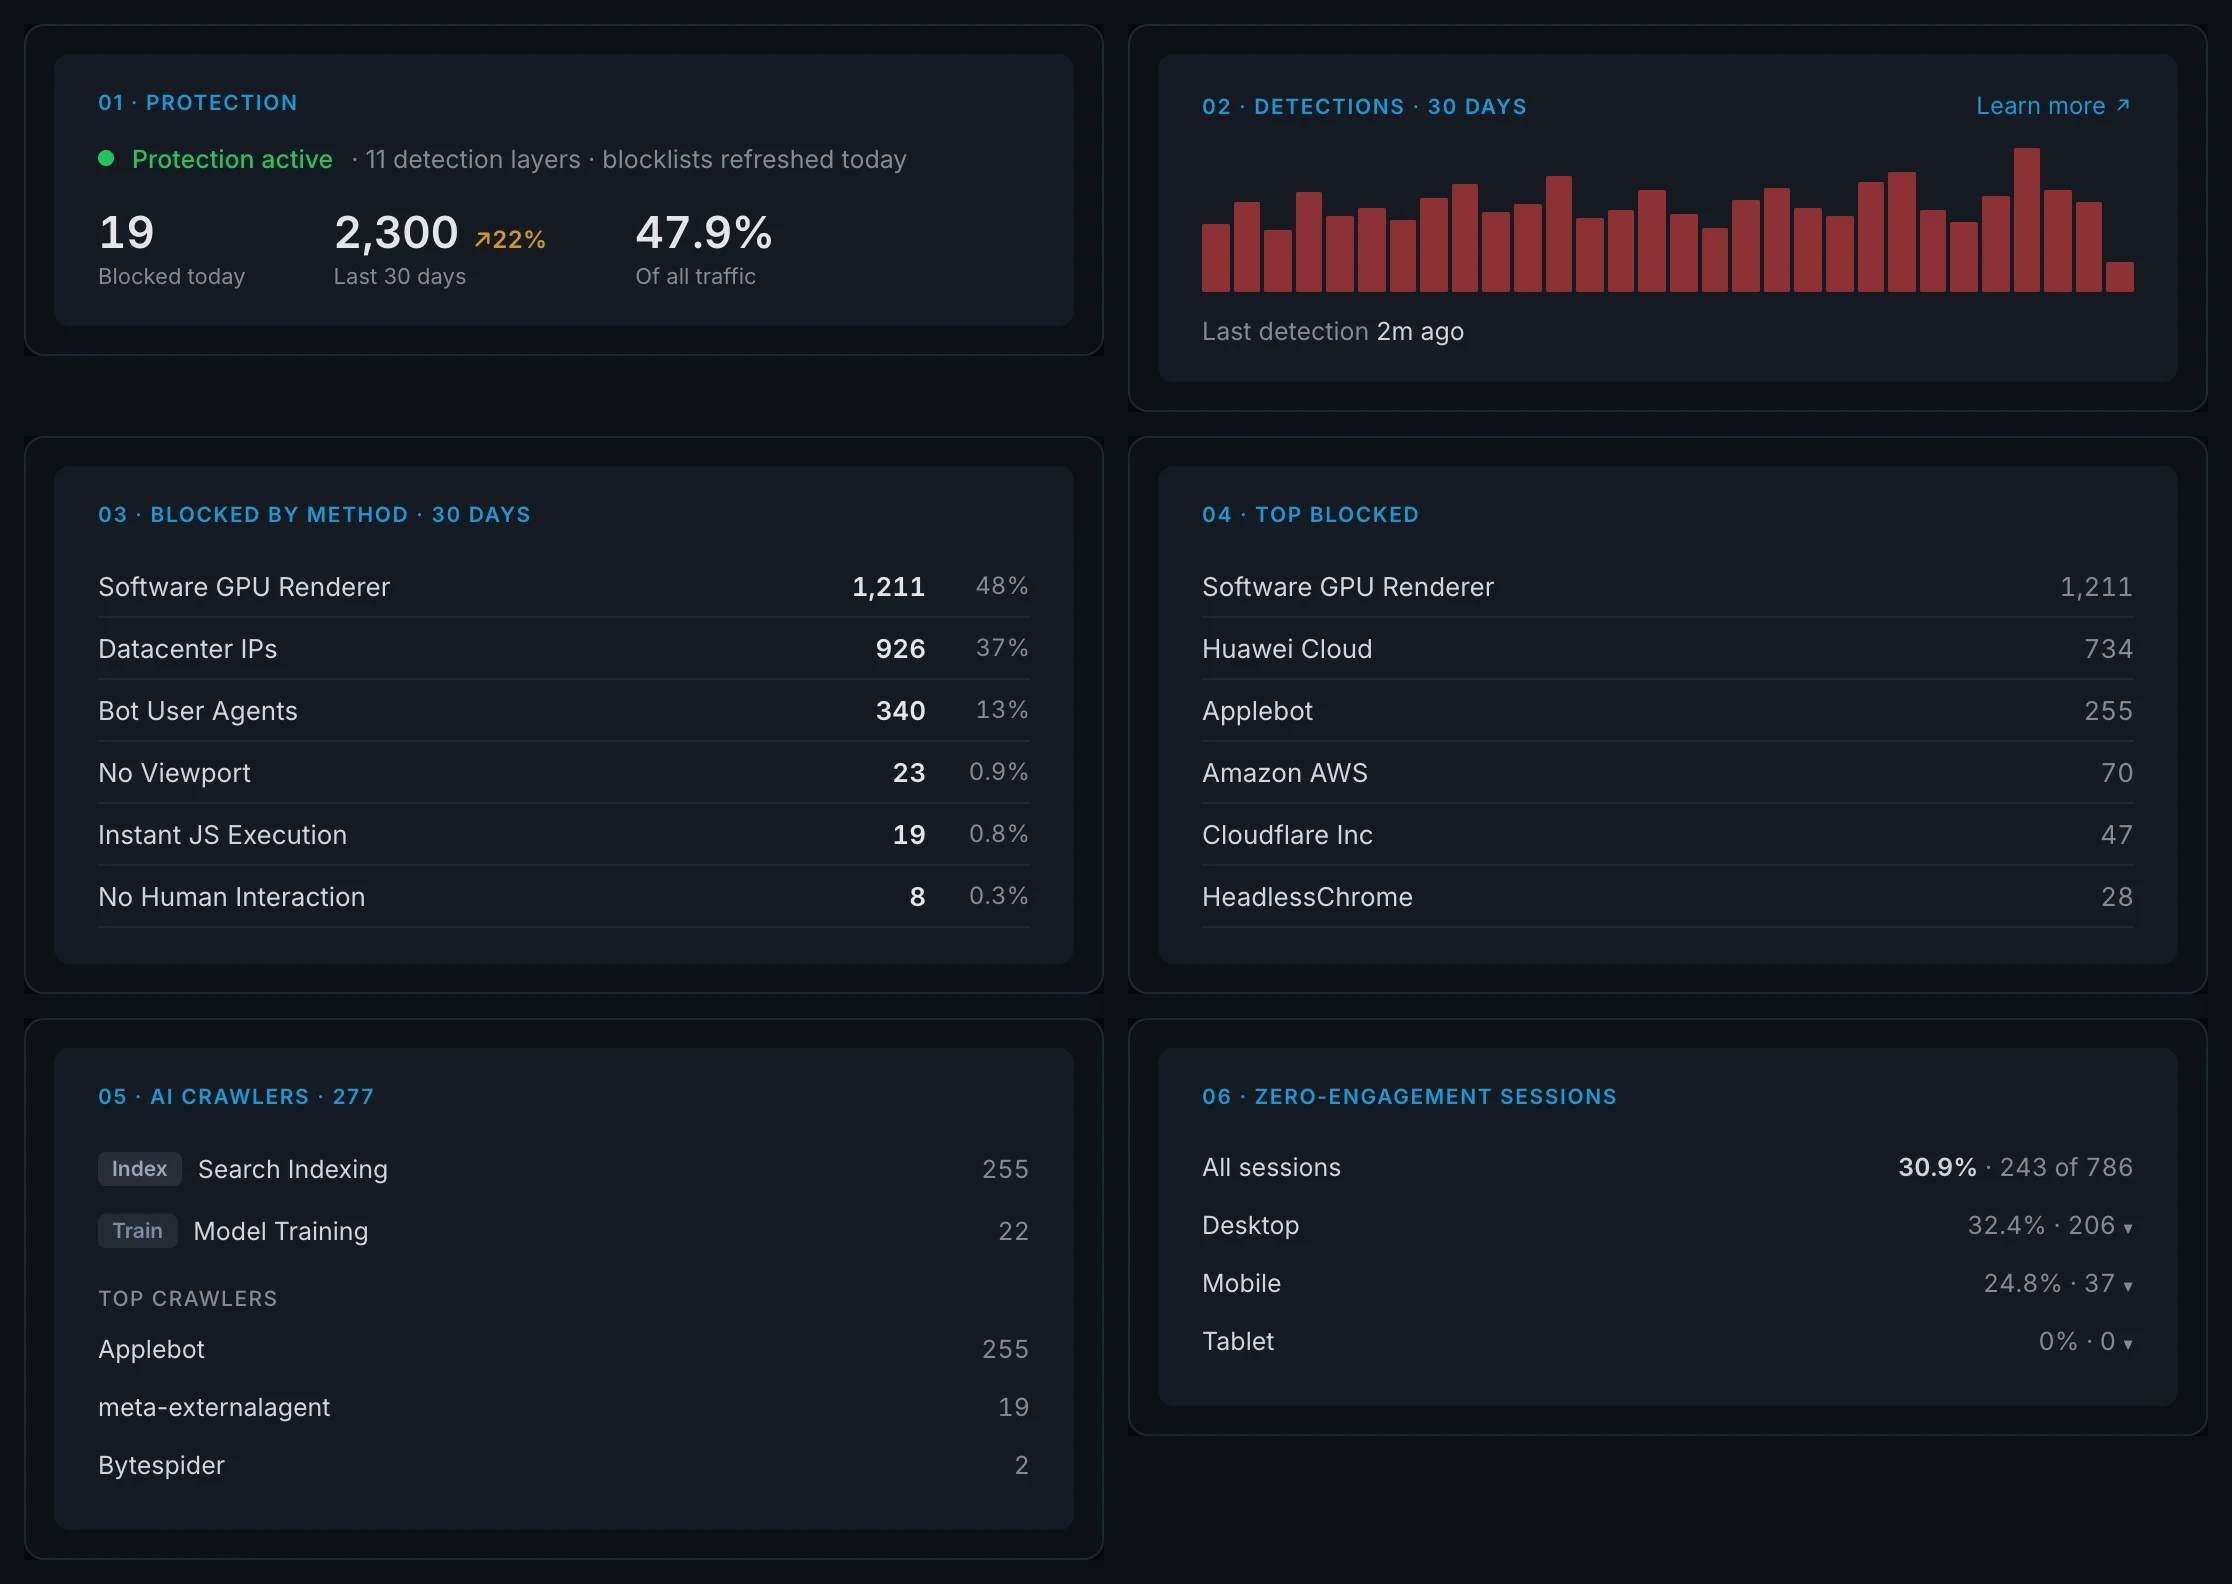This screenshot has height=1584, width=2232.
Task: Expand the Desktop sessions dropdown arrow
Action: [2128, 1228]
